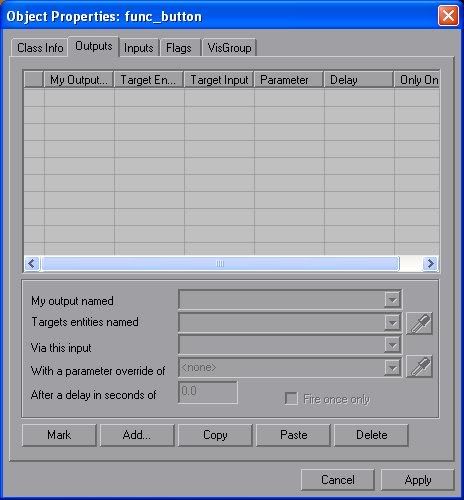Image resolution: width=464 pixels, height=500 pixels.
Task: Open the My output named dropdown
Action: tap(392, 299)
